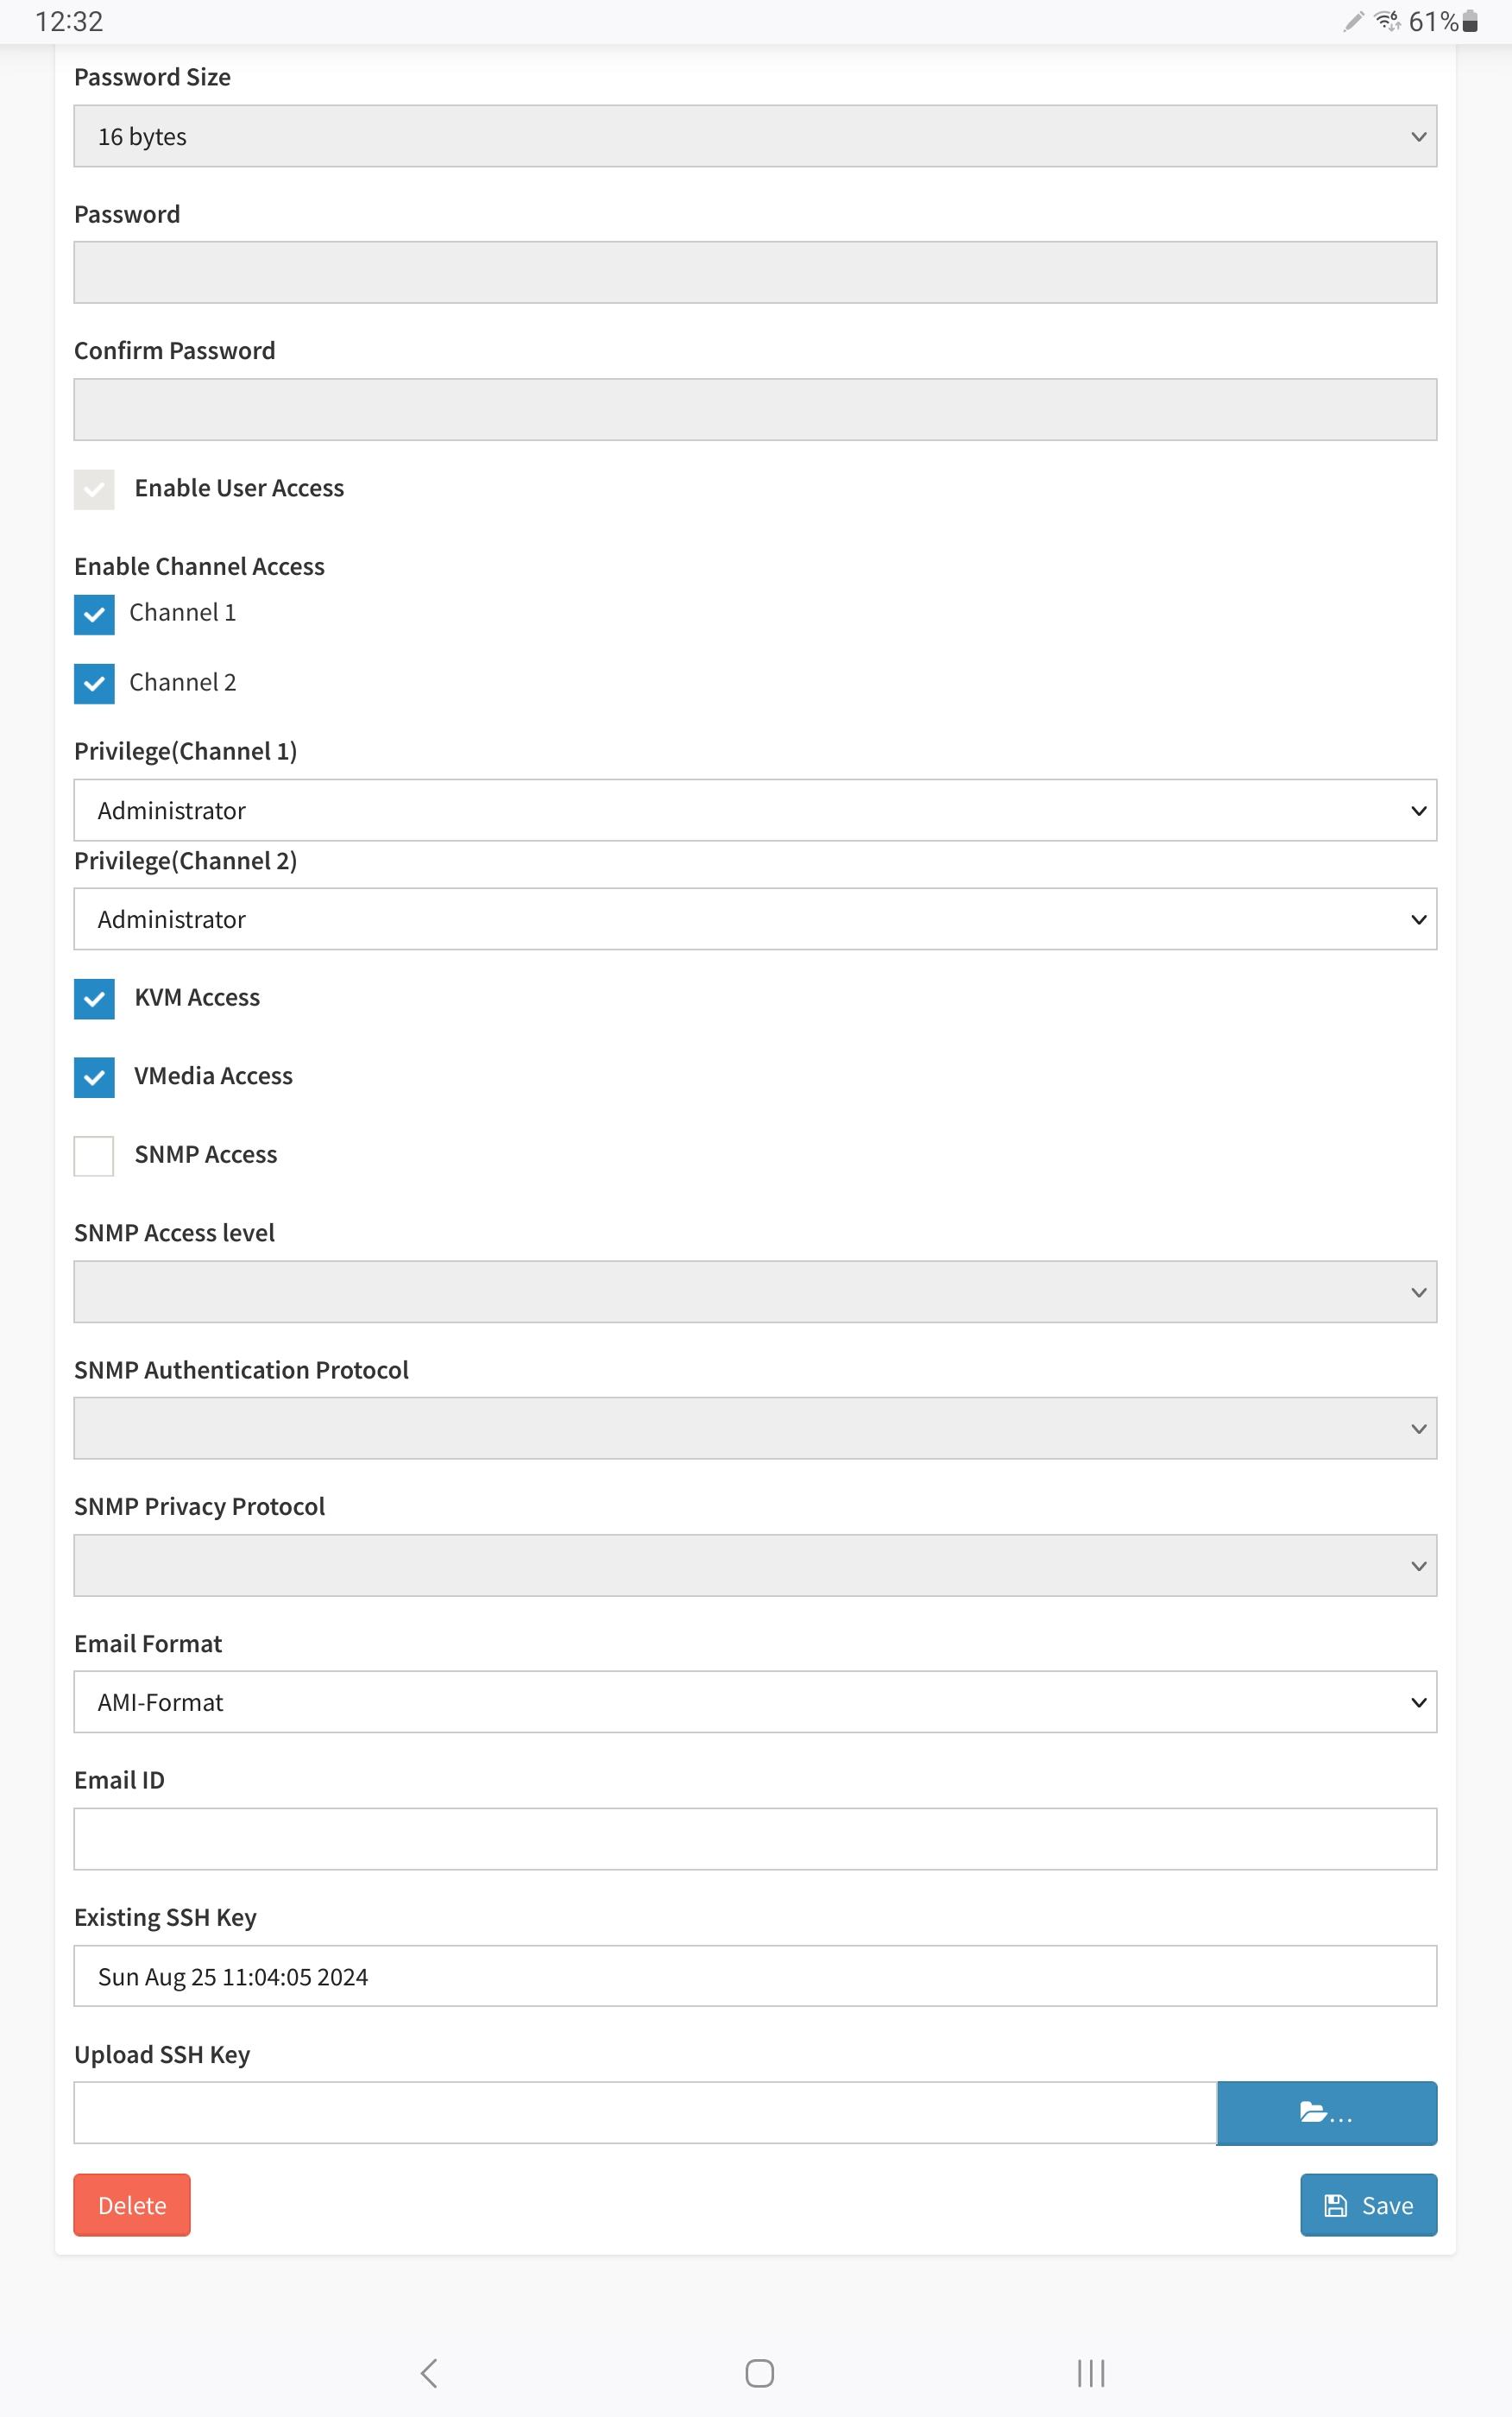
Task: Open the Password Size dropdown
Action: 755,136
